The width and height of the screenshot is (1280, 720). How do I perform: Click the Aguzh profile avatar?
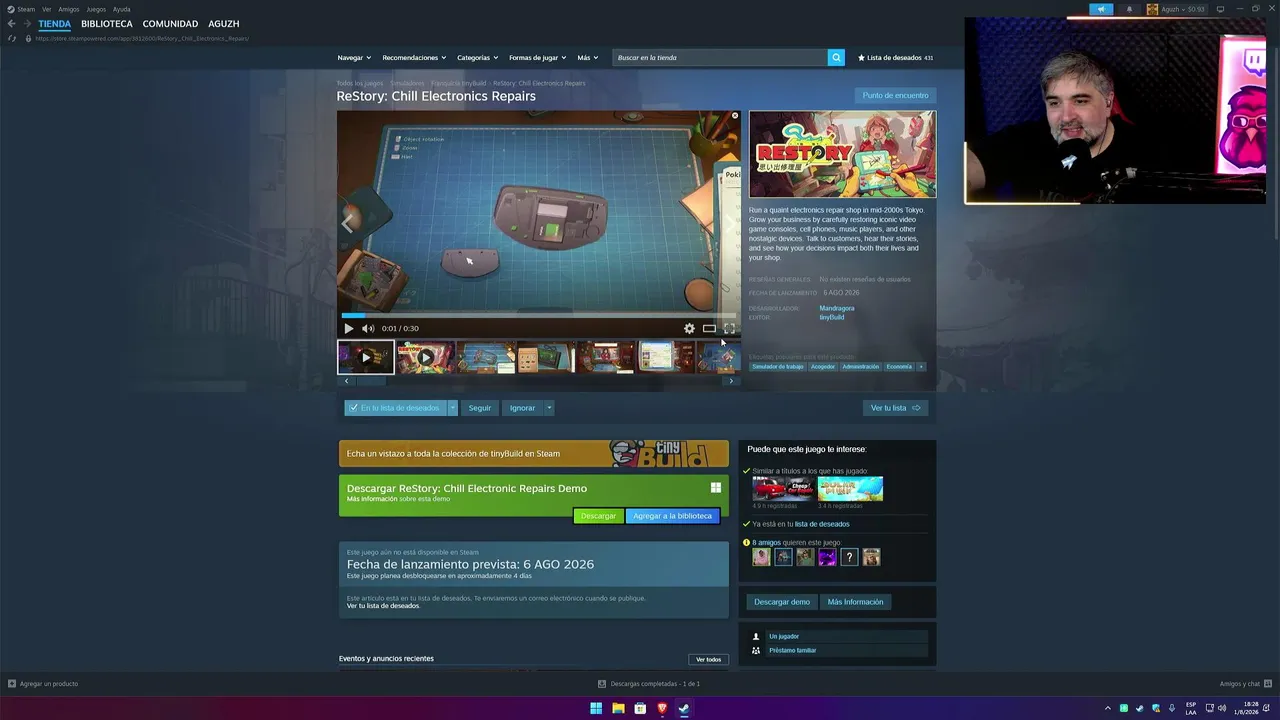coord(1152,9)
